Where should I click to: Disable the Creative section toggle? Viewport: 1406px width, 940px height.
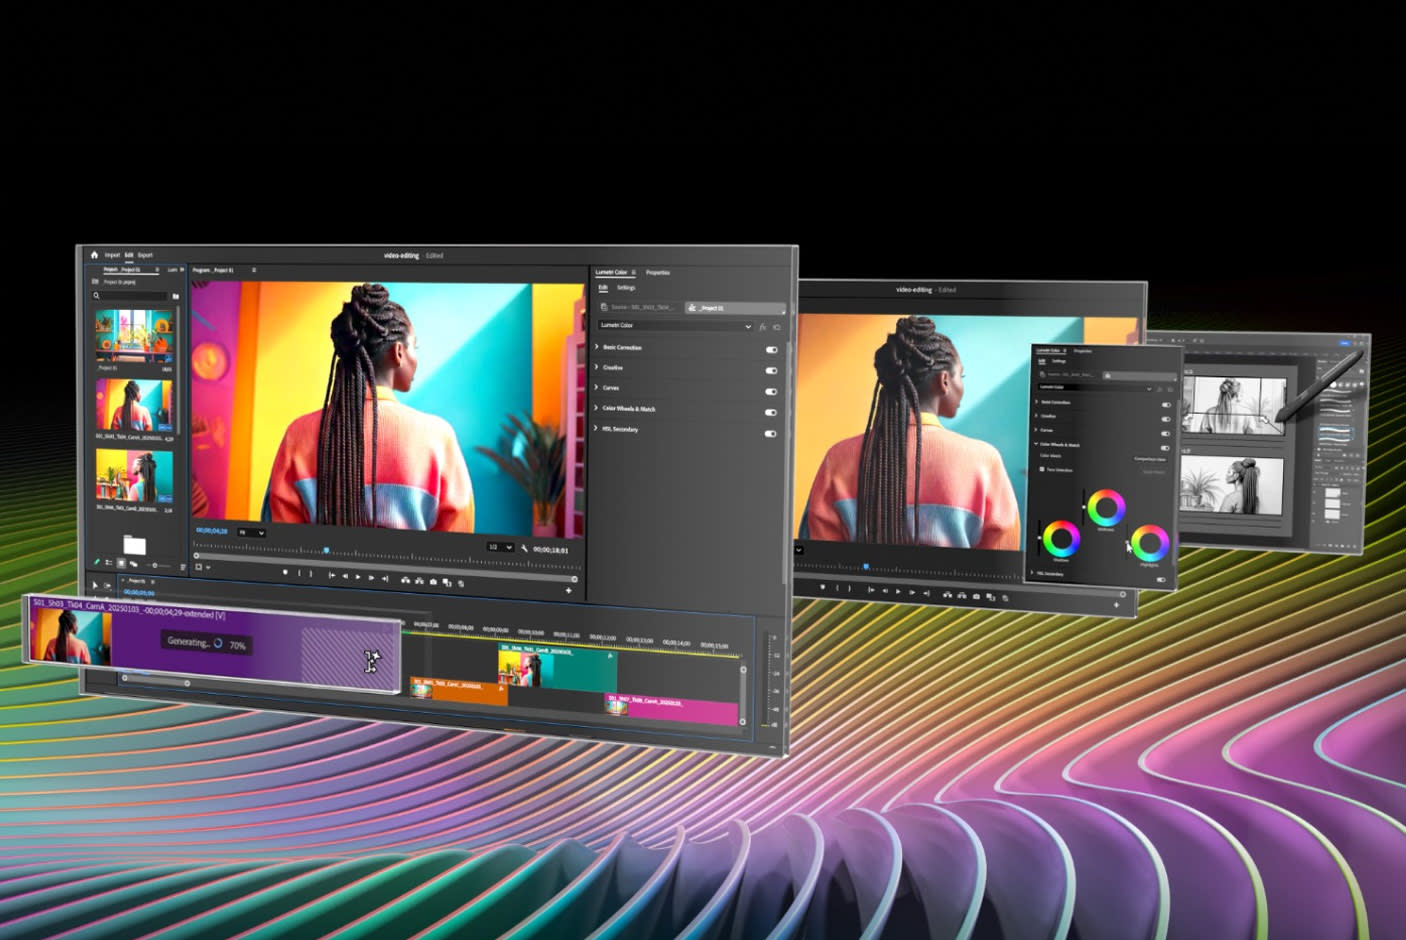coord(772,370)
